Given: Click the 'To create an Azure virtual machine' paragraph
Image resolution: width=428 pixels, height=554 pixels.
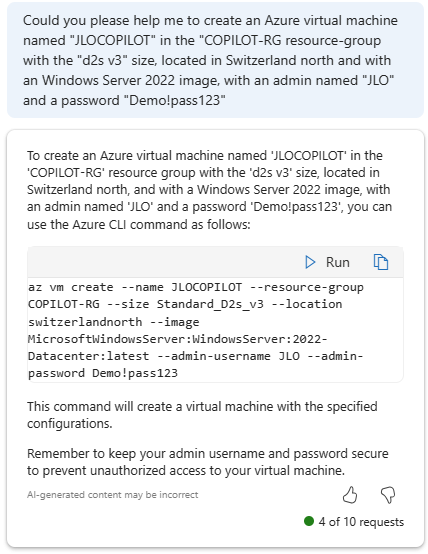Looking at the screenshot, I should (x=210, y=190).
